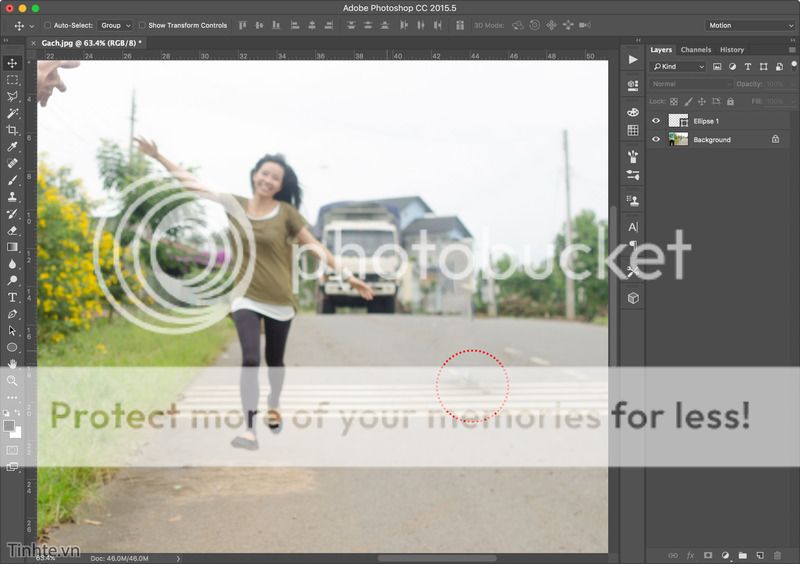800x564 pixels.
Task: Click the foreground color swatch
Action: pyautogui.click(x=9, y=426)
